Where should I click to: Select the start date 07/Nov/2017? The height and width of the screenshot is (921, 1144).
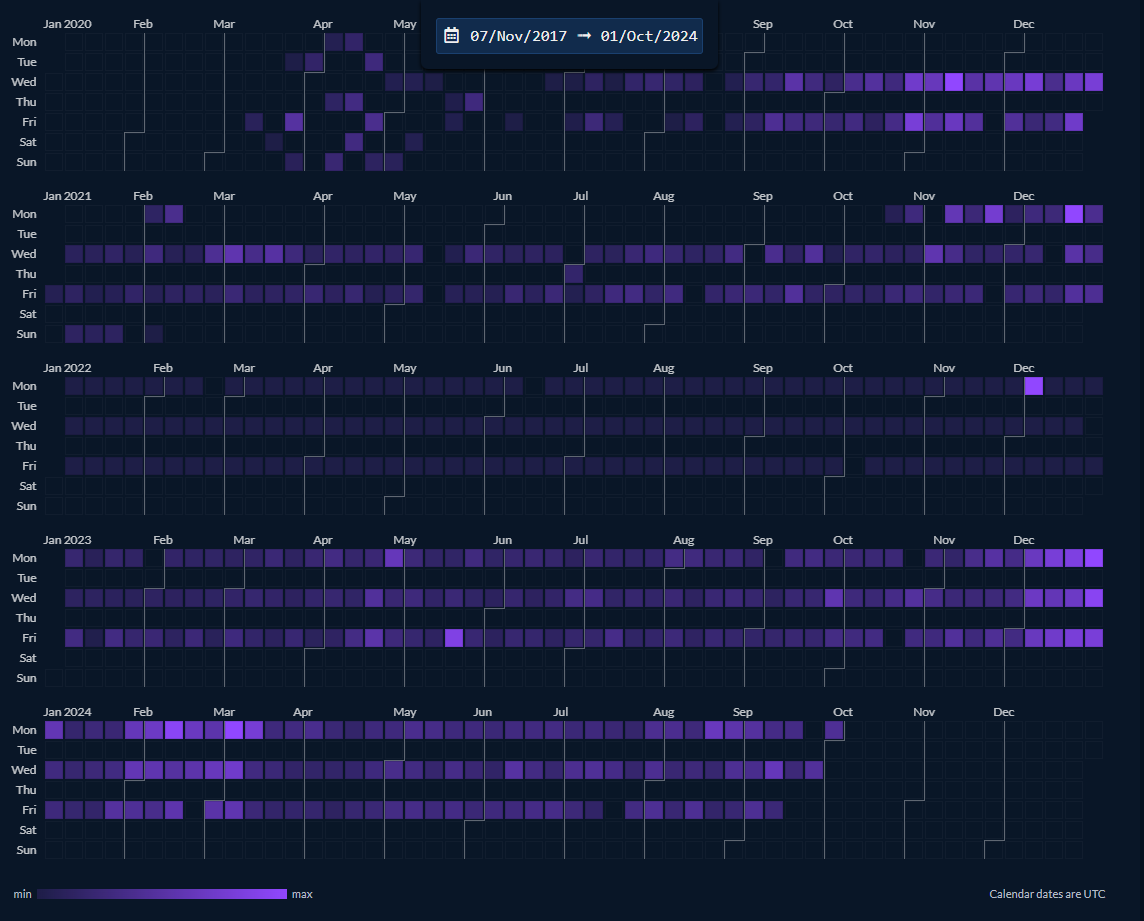pos(518,36)
